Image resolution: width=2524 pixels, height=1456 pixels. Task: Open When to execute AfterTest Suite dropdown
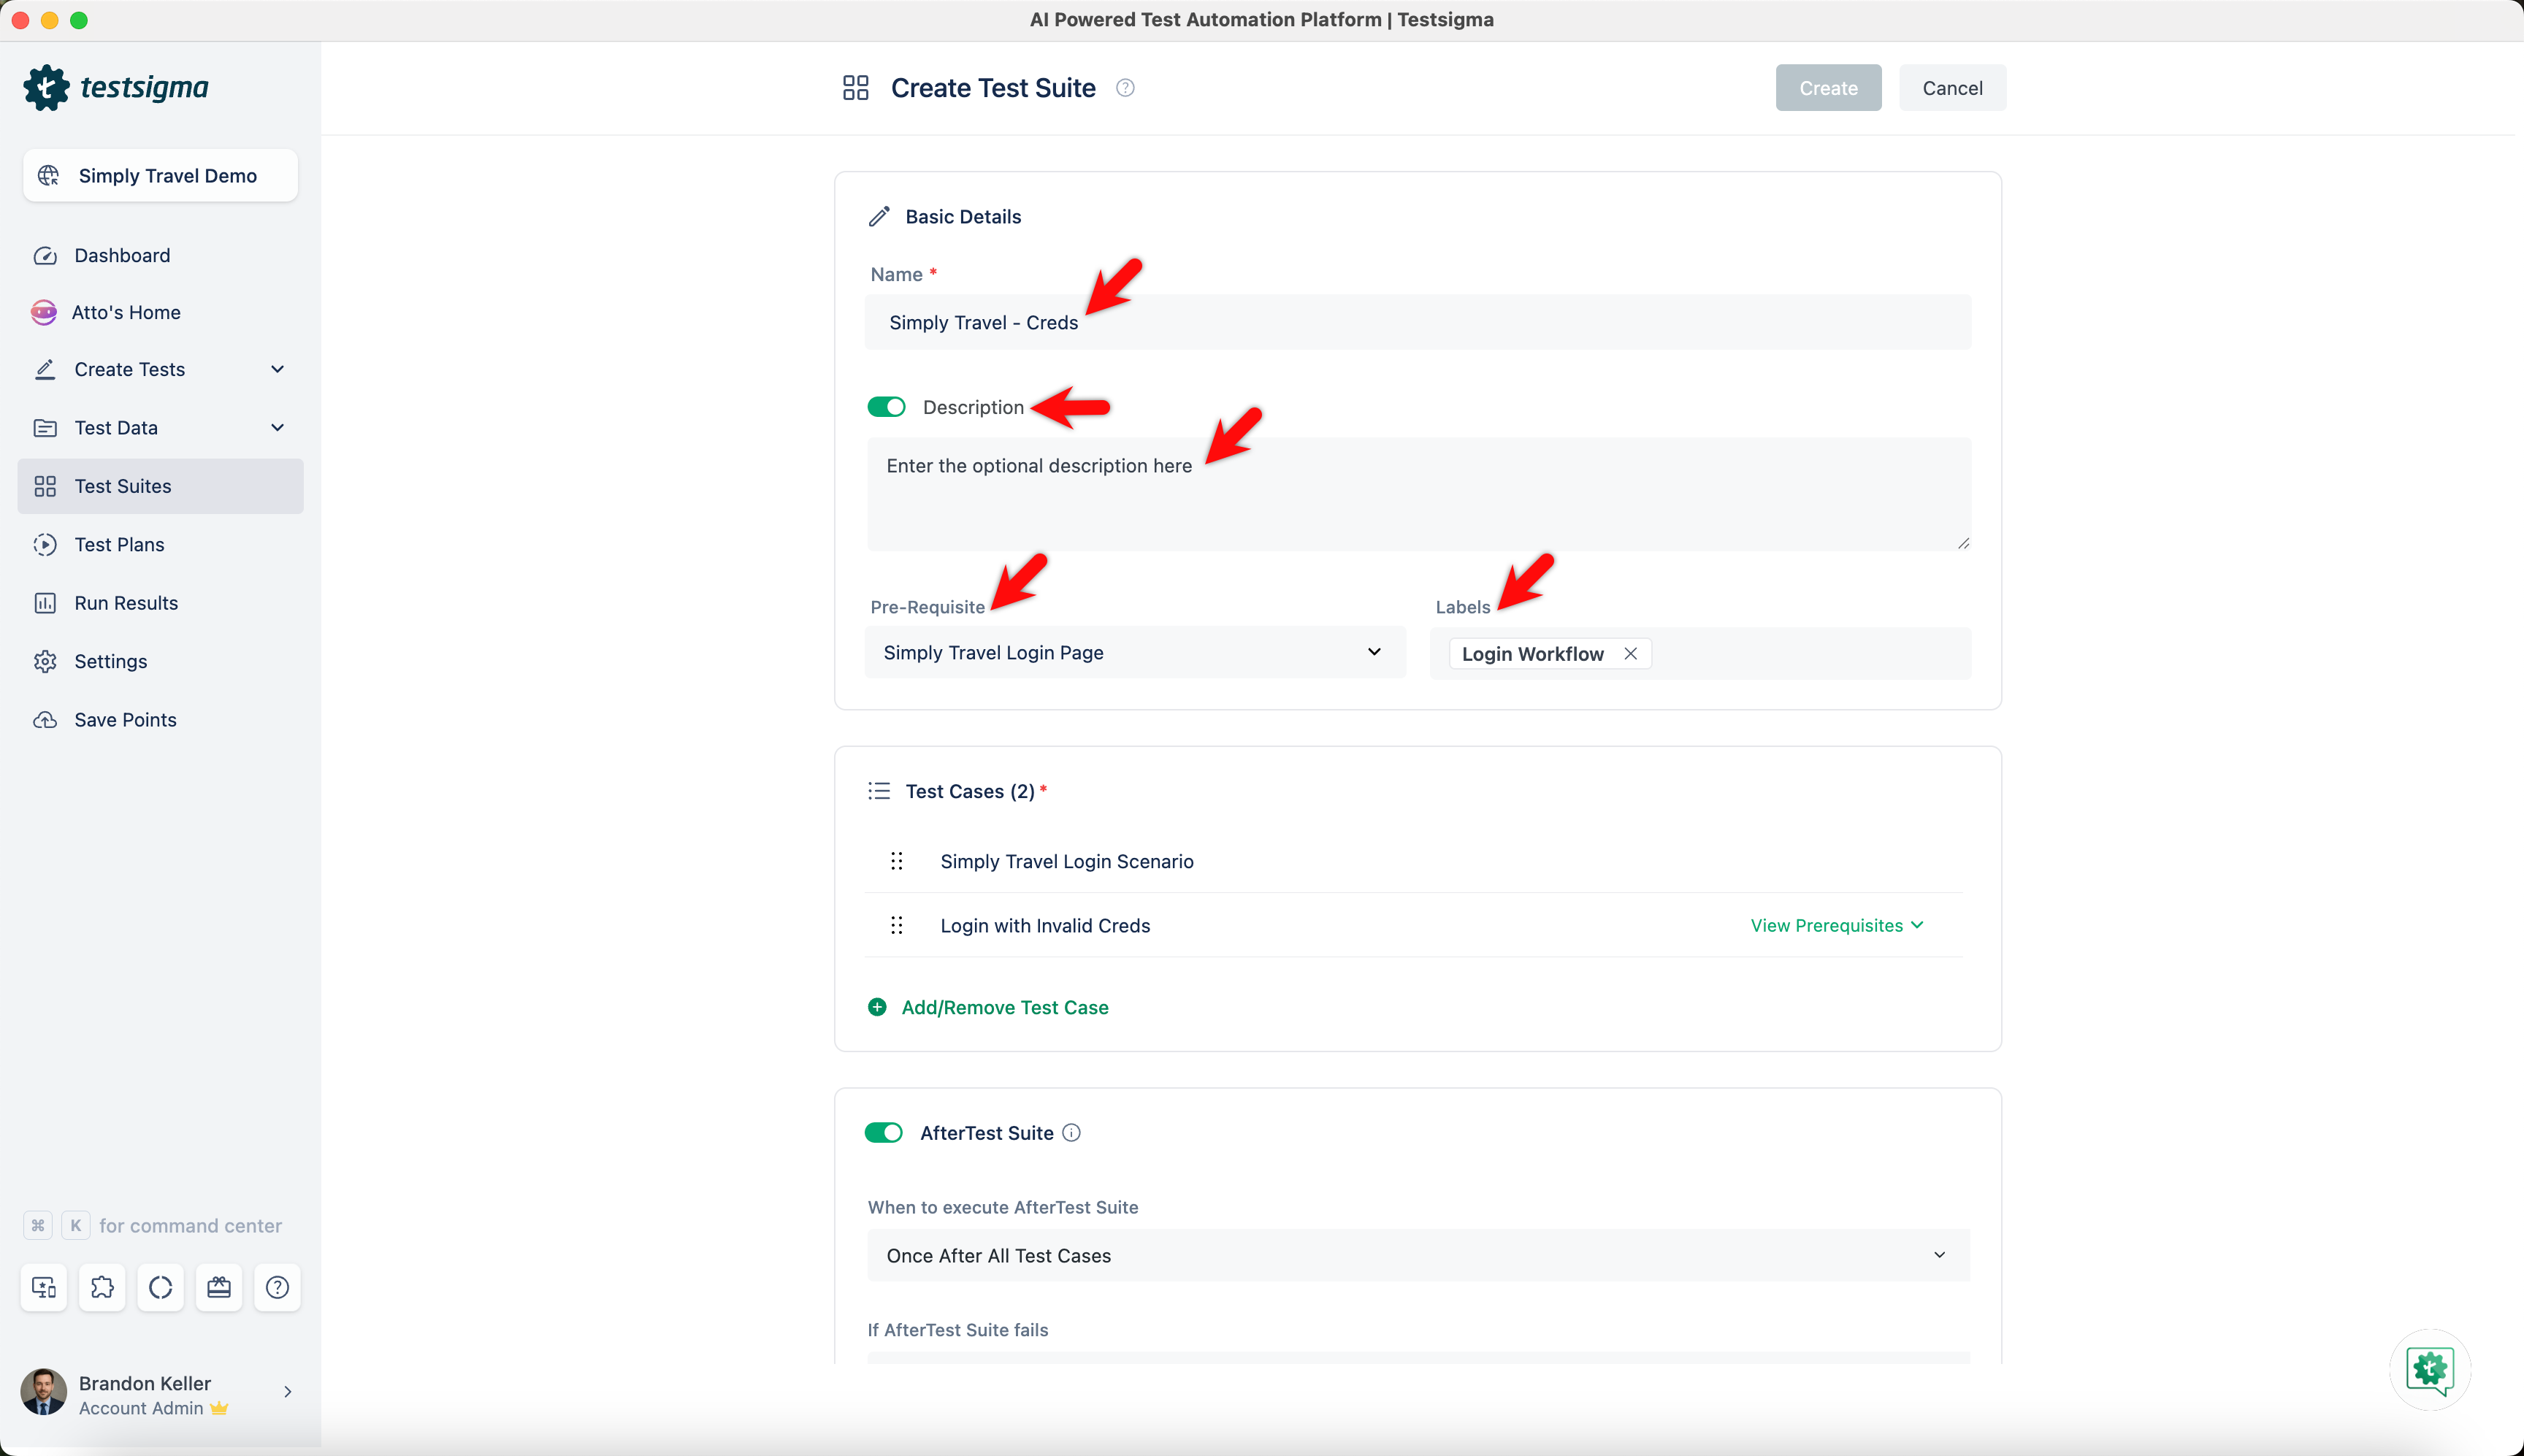[x=1417, y=1256]
